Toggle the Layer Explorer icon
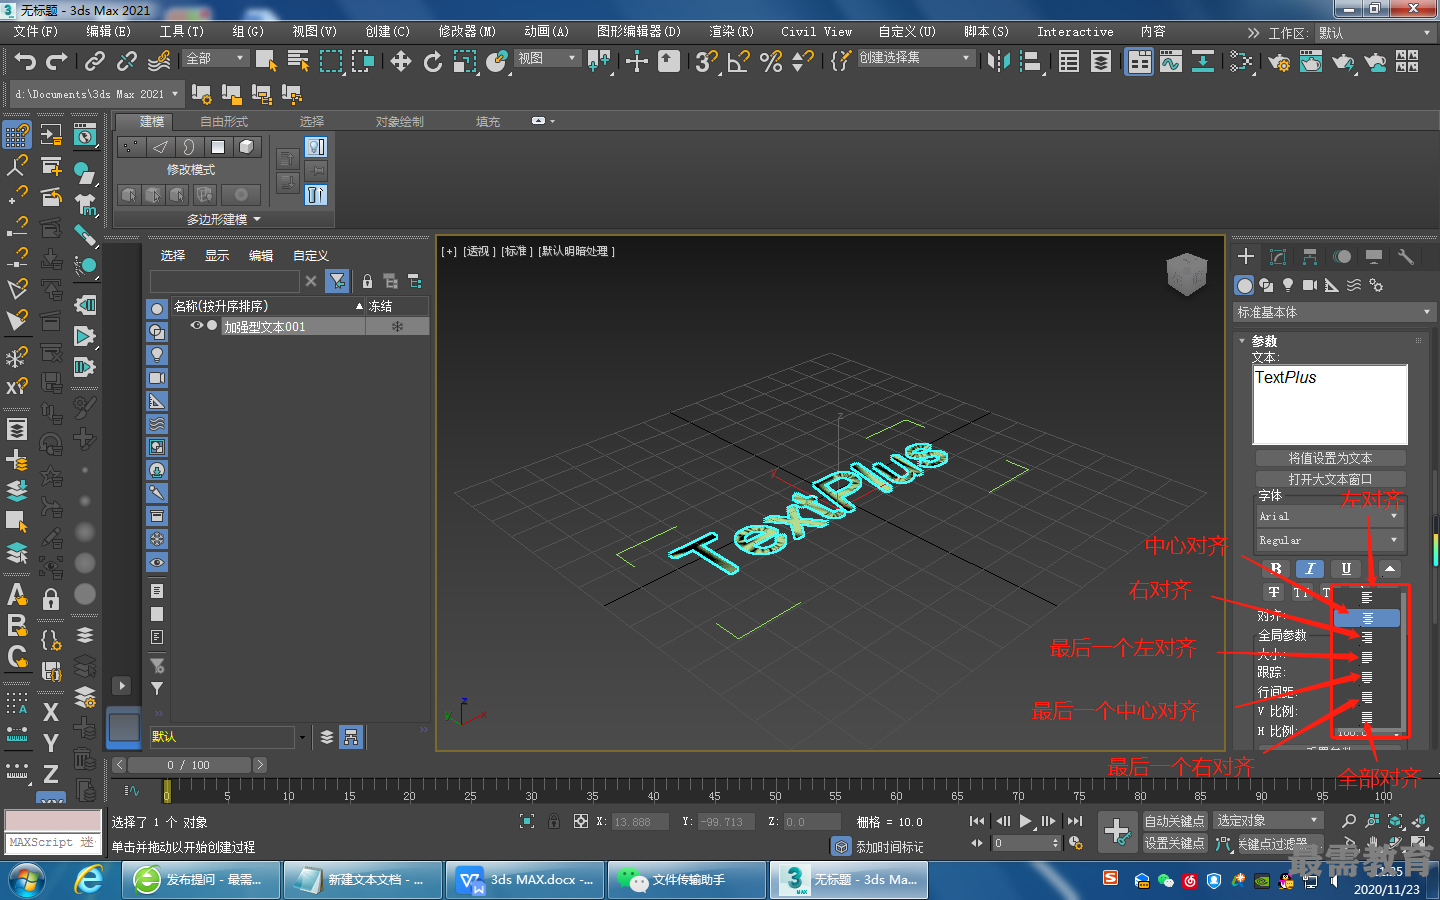 click(x=1101, y=61)
